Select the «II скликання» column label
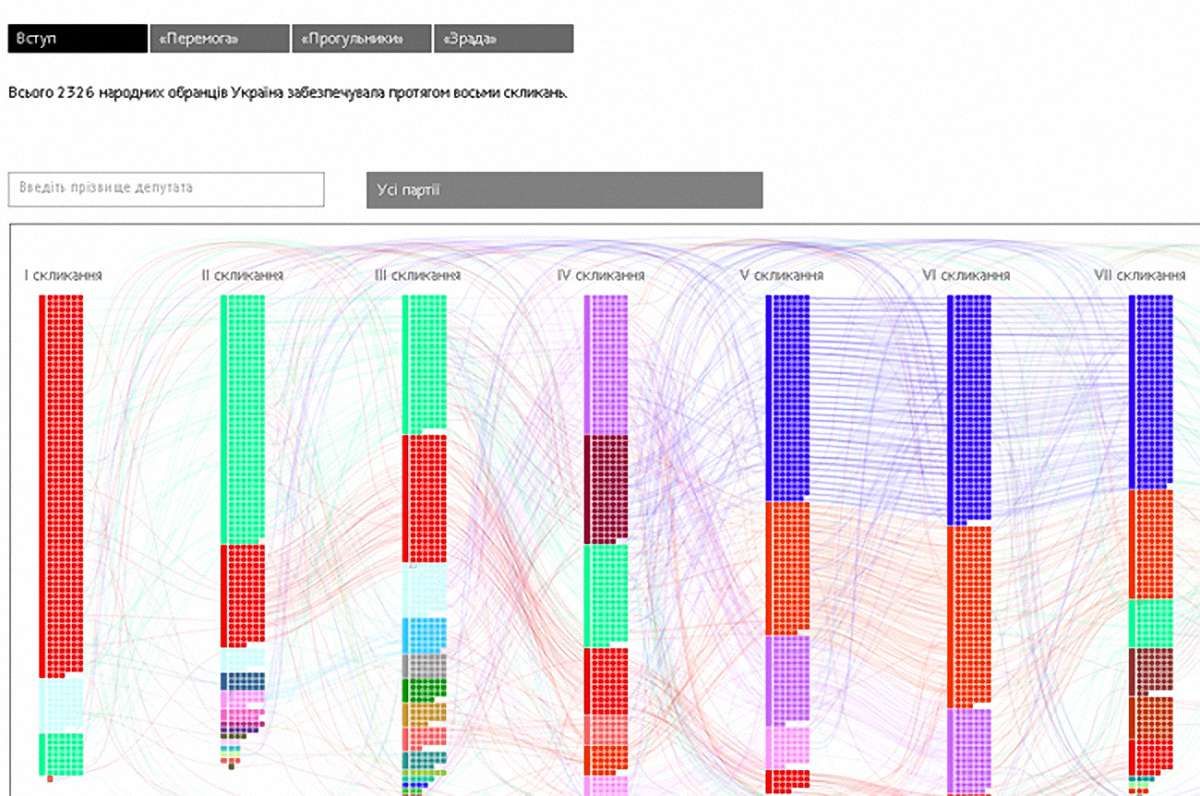Viewport: 1200px width, 796px height. [243, 275]
